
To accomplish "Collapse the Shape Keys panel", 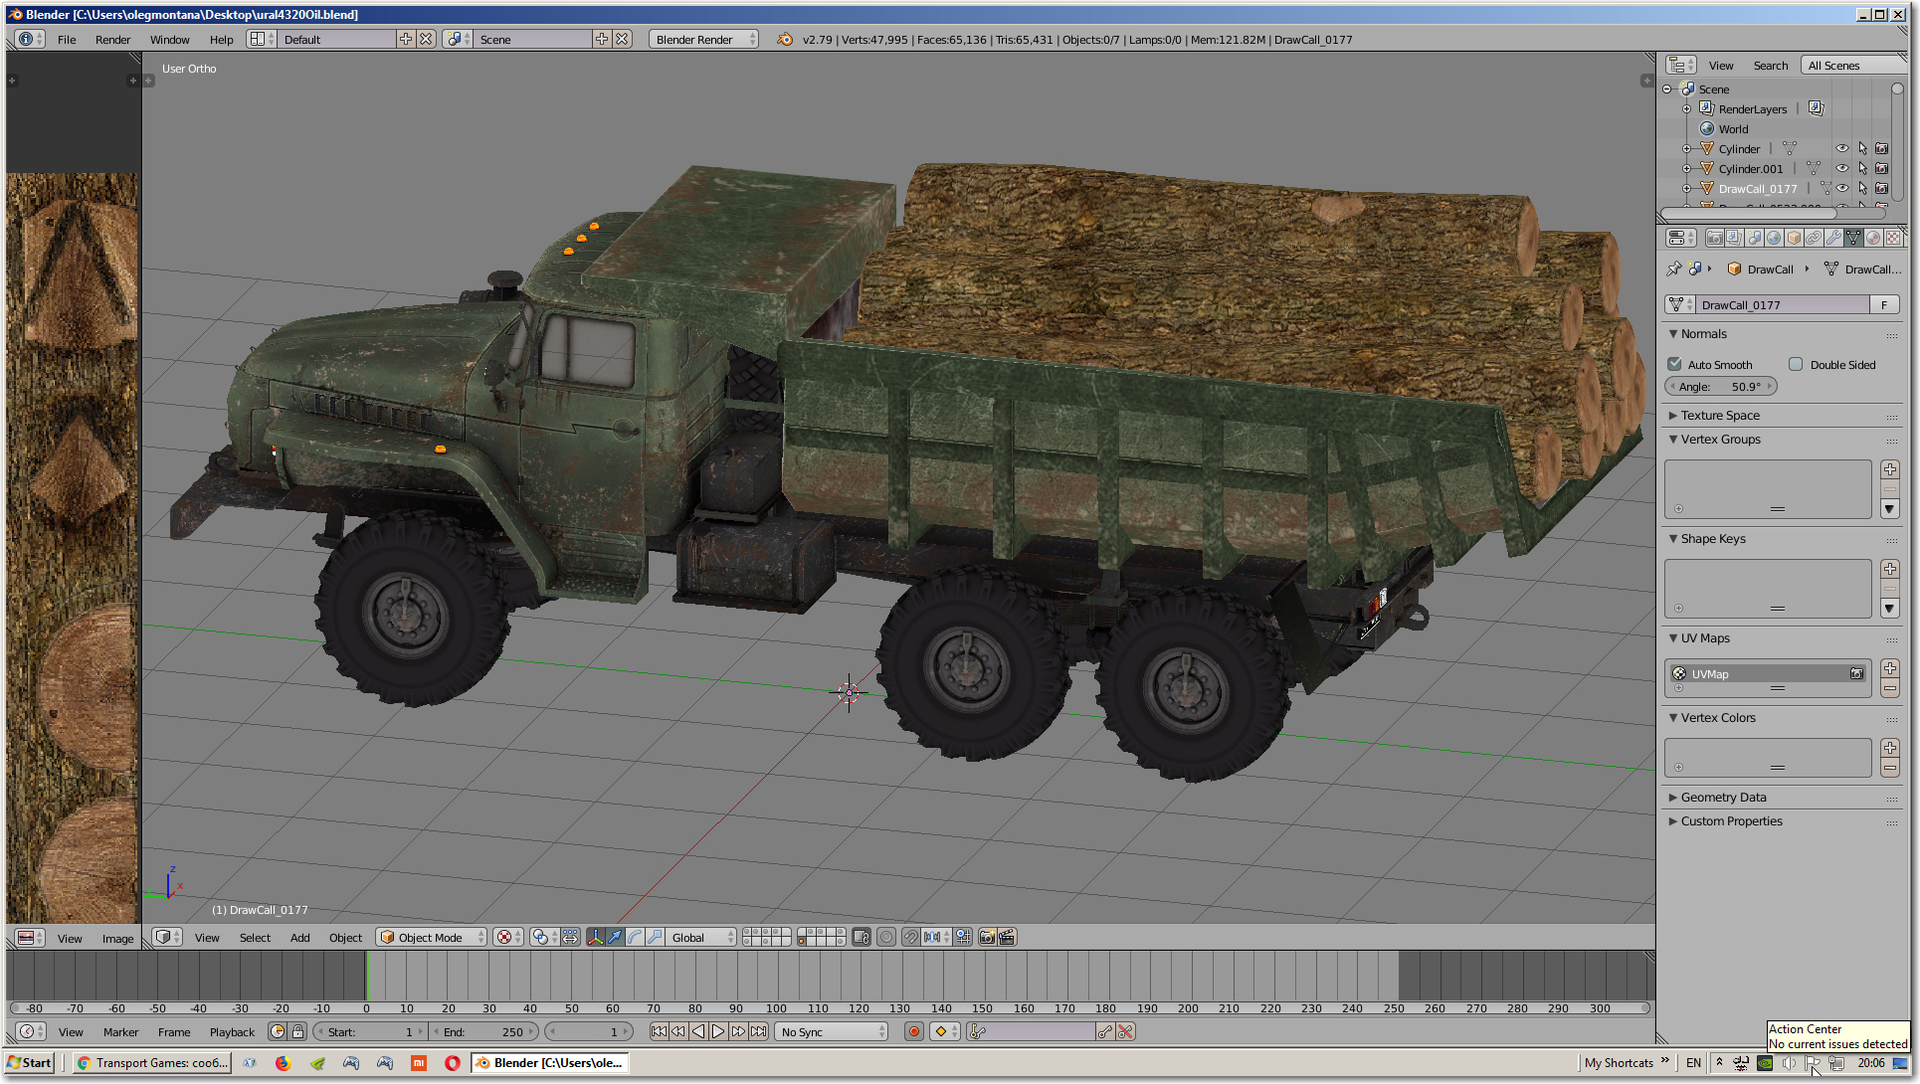I will tap(1673, 538).
